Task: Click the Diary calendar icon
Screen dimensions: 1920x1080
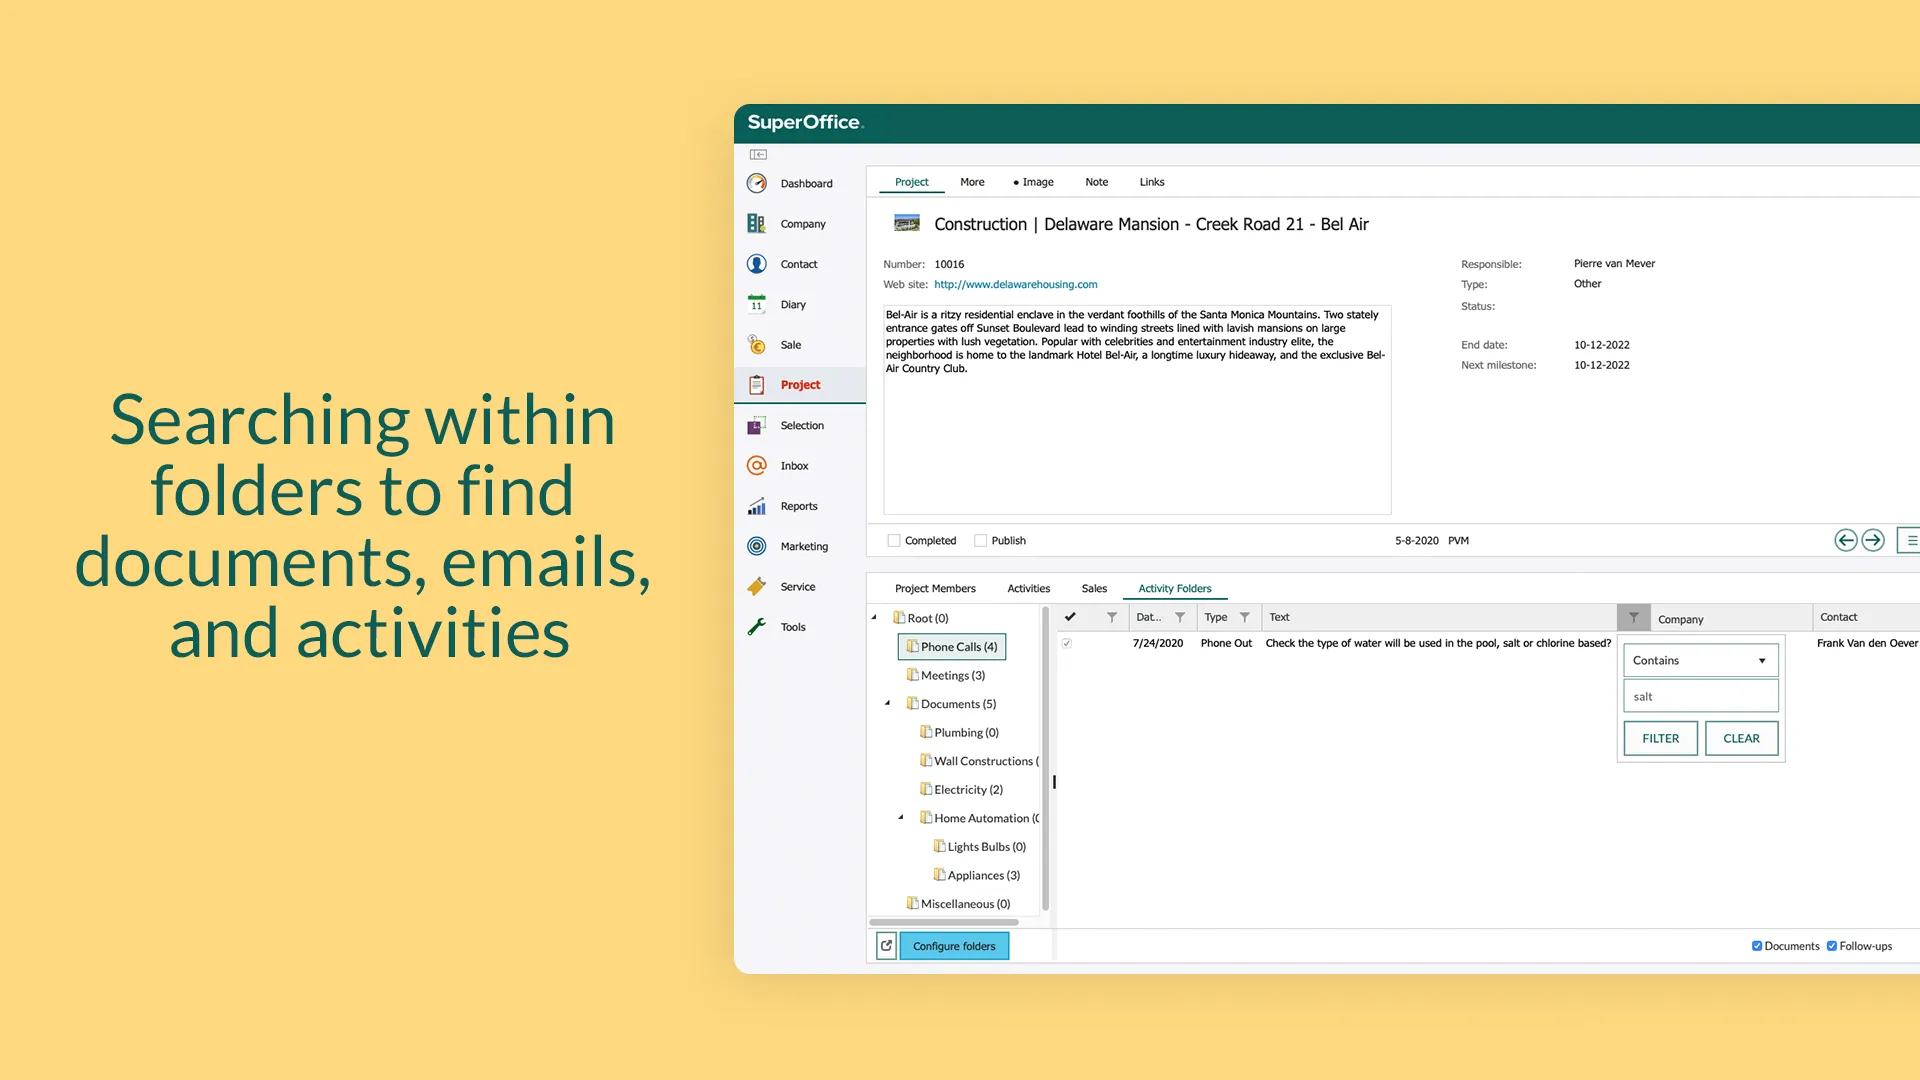Action: (757, 304)
